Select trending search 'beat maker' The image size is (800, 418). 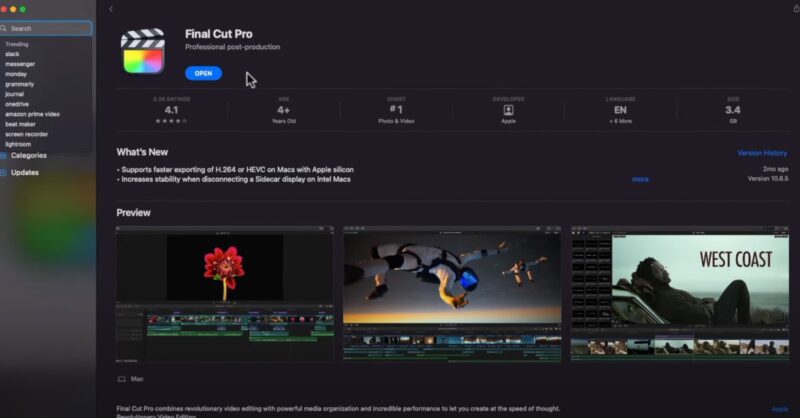coord(20,124)
